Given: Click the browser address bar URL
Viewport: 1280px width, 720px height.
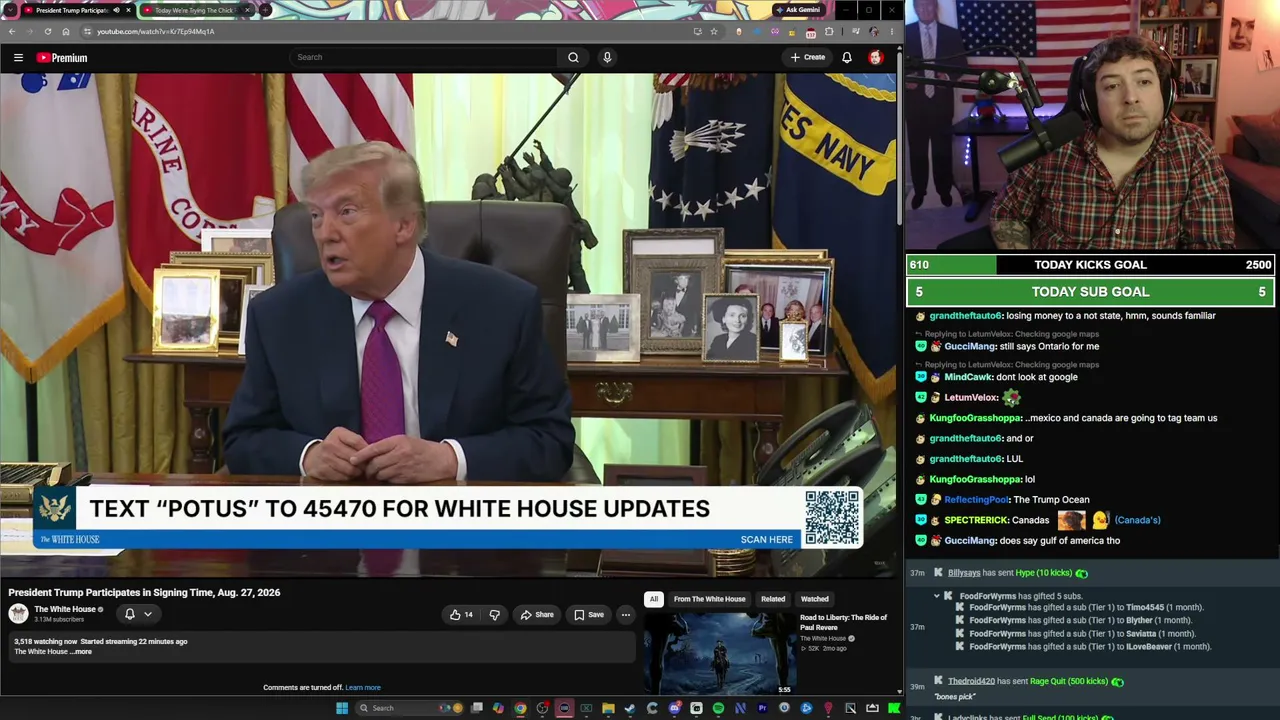Looking at the screenshot, I should (156, 31).
